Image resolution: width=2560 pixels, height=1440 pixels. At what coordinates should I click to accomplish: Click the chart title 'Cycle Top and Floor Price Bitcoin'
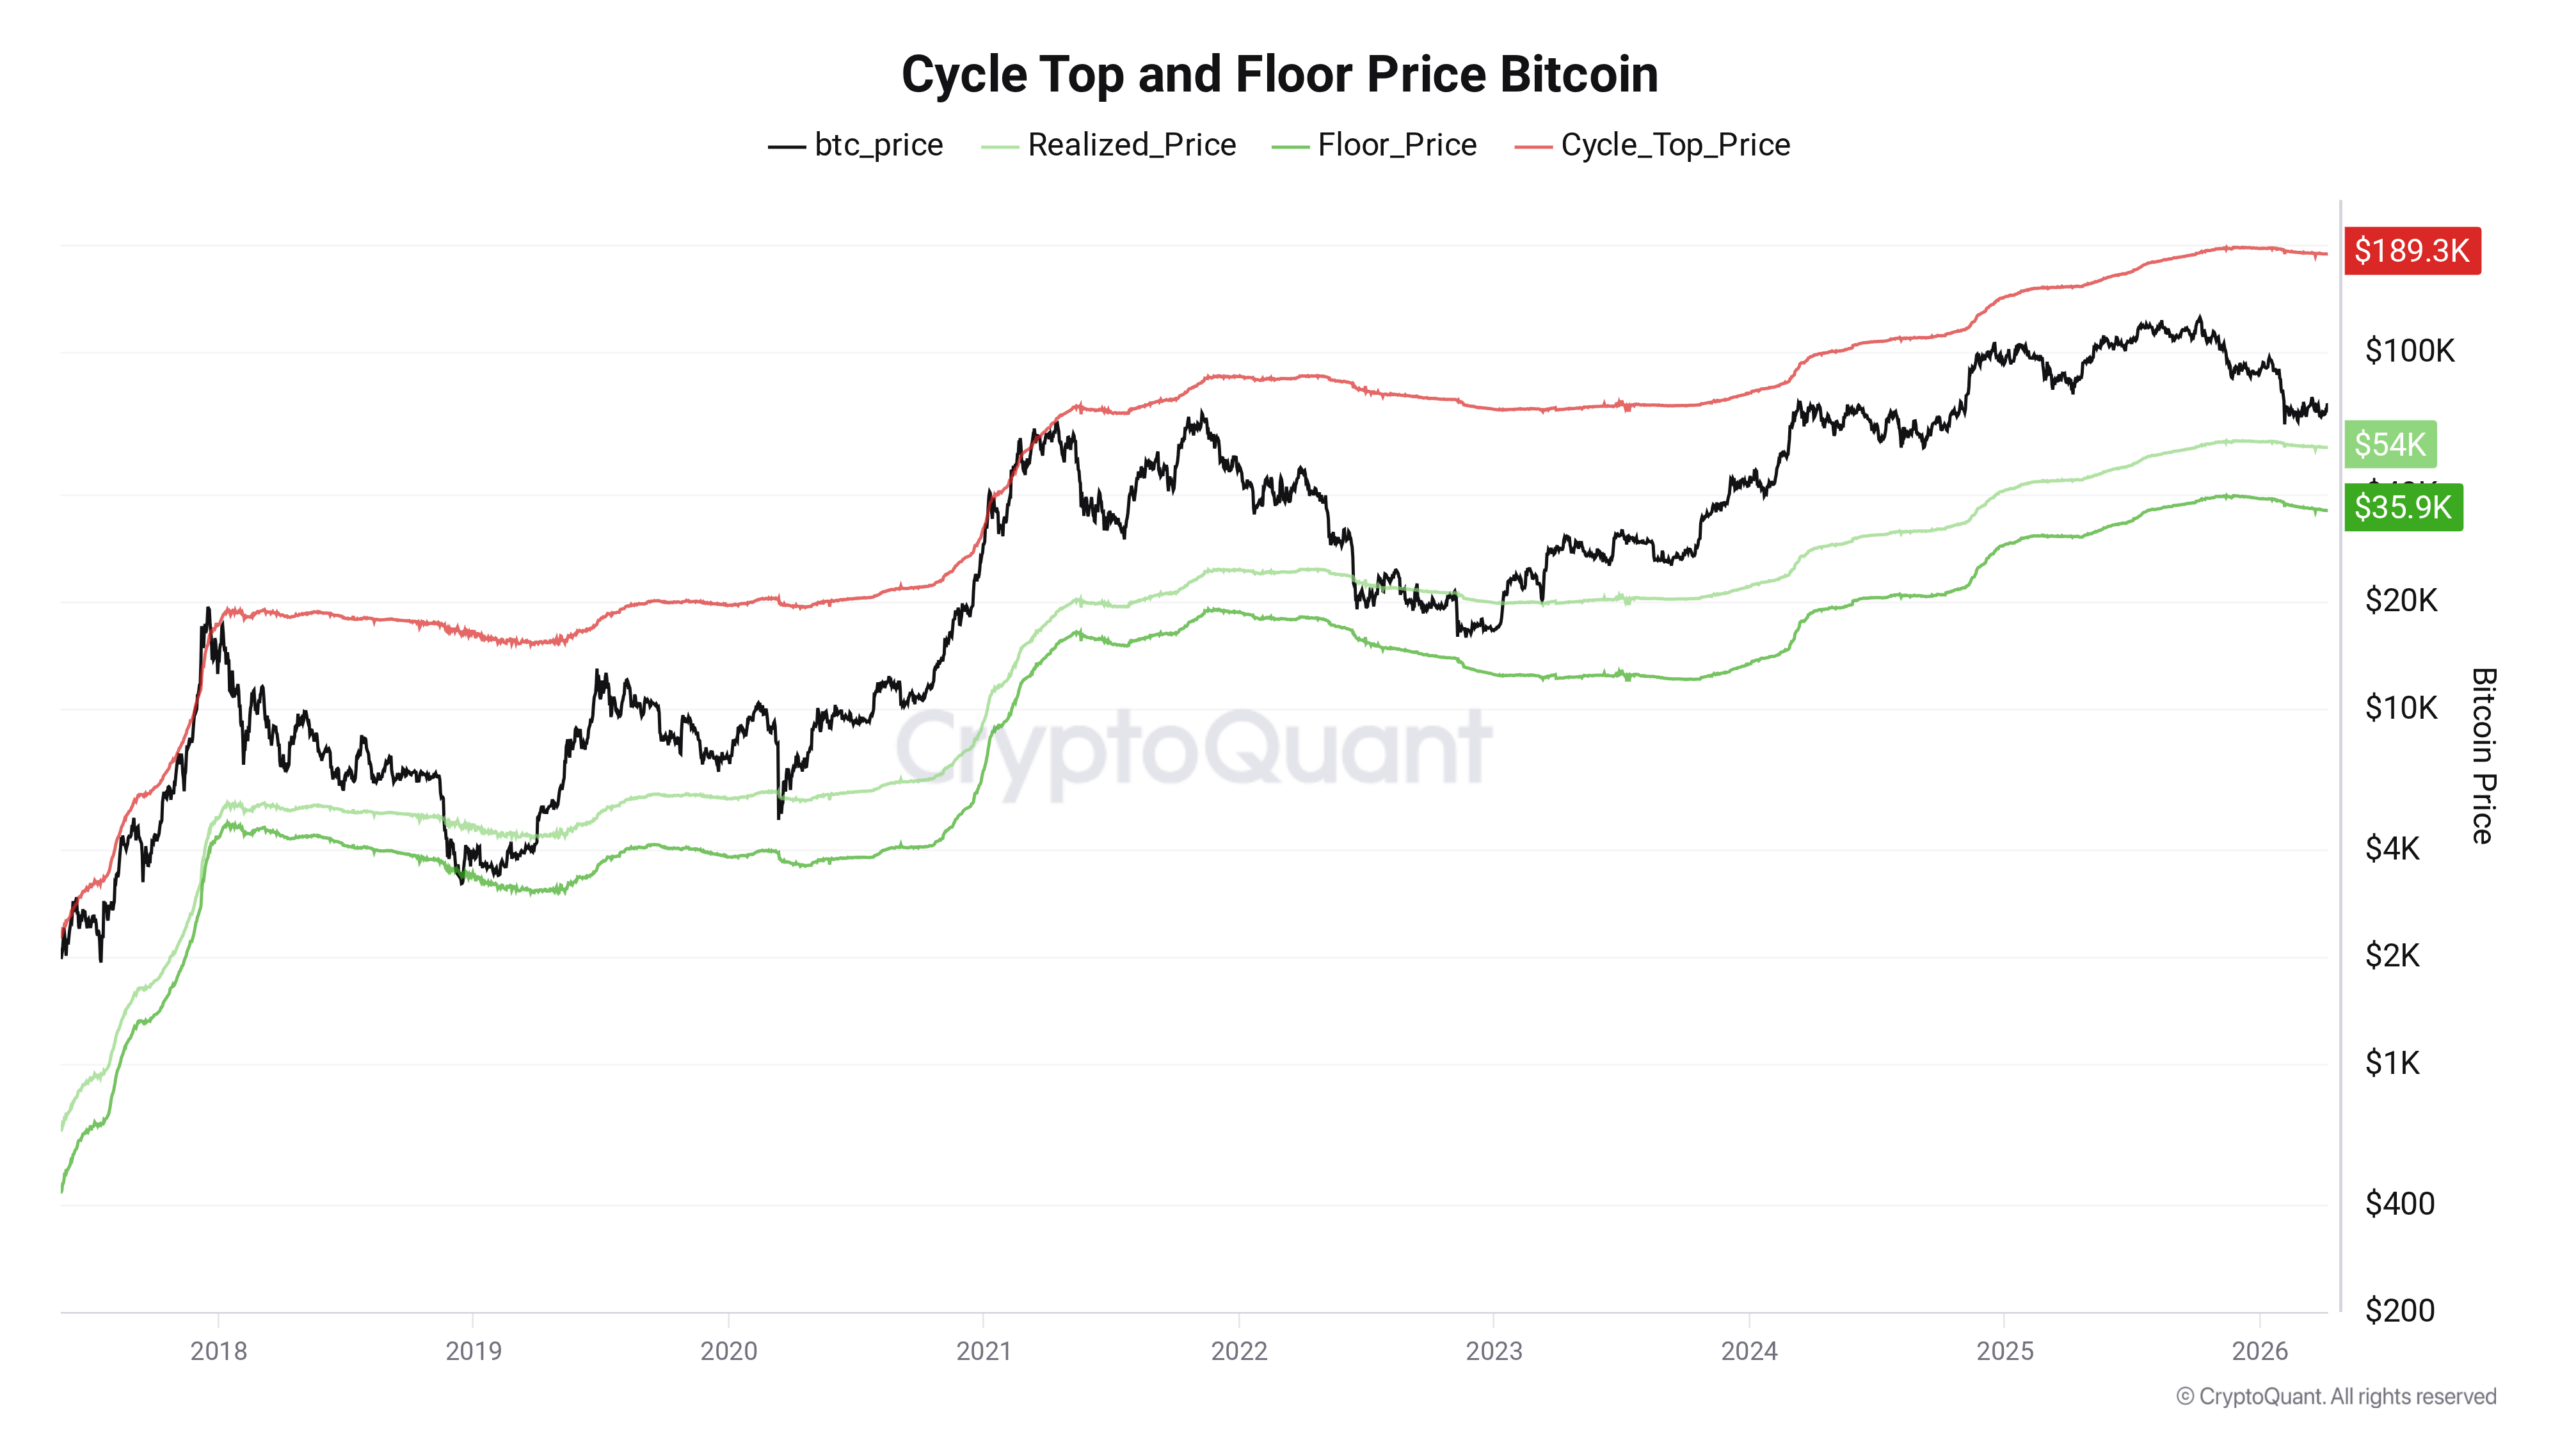coord(1279,74)
